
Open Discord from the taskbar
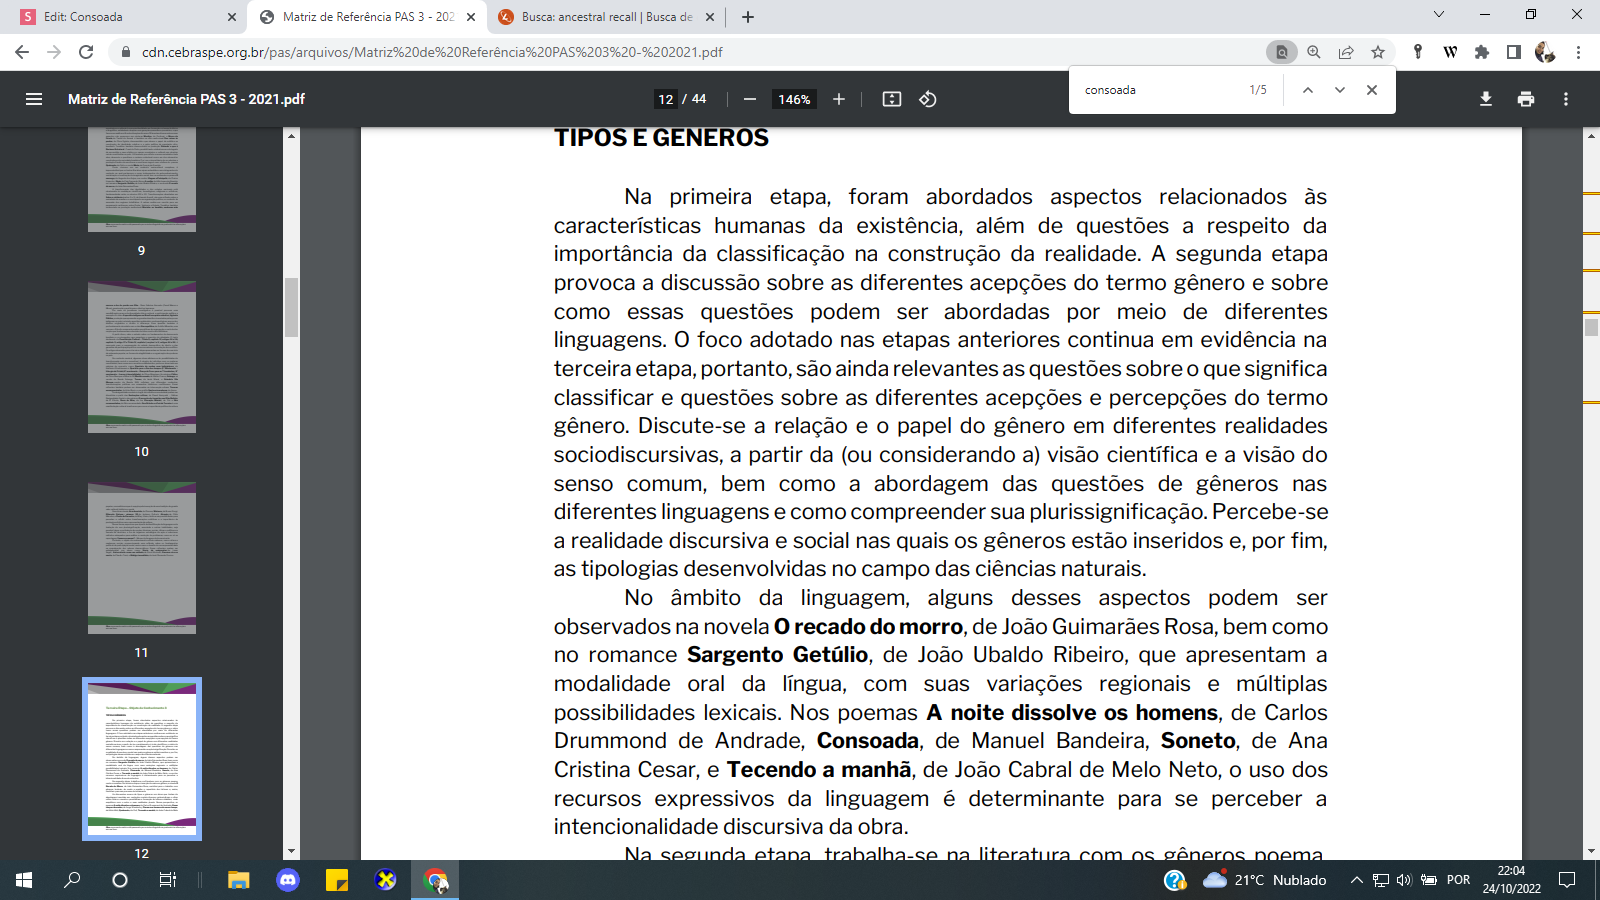click(288, 880)
